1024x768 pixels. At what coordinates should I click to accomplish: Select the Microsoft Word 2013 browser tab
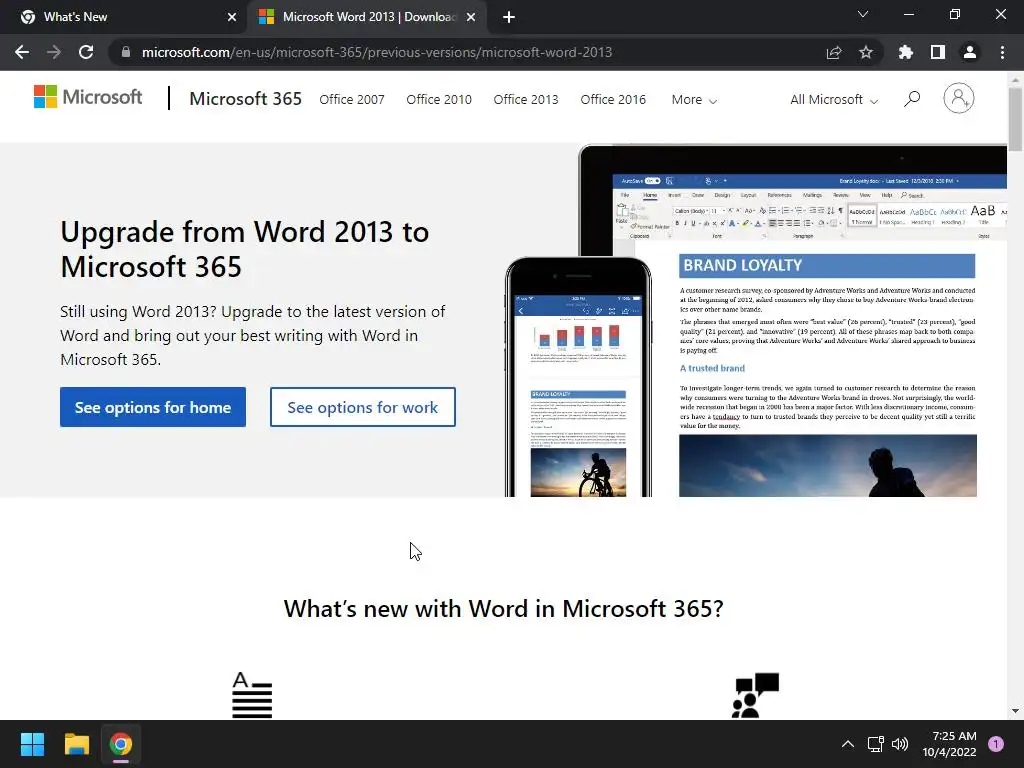click(367, 17)
